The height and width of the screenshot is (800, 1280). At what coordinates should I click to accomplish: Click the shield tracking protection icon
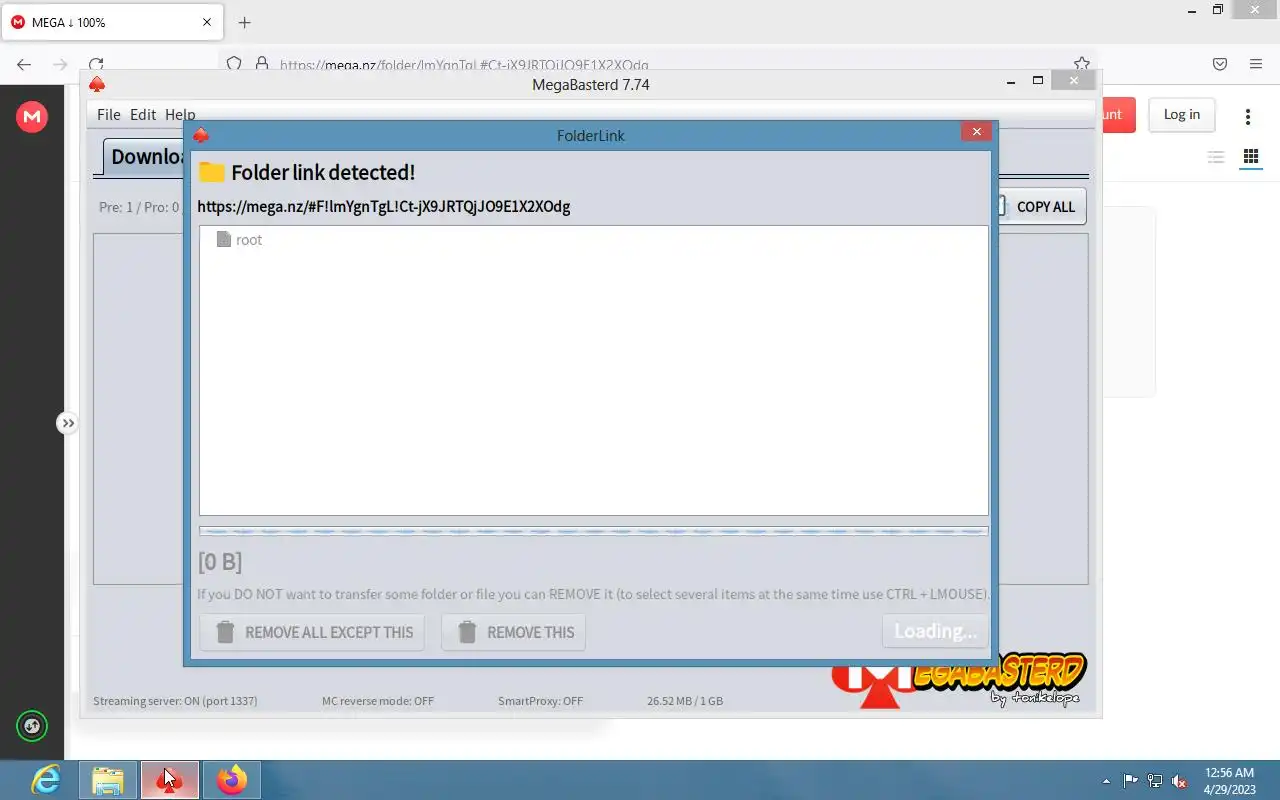click(234, 64)
